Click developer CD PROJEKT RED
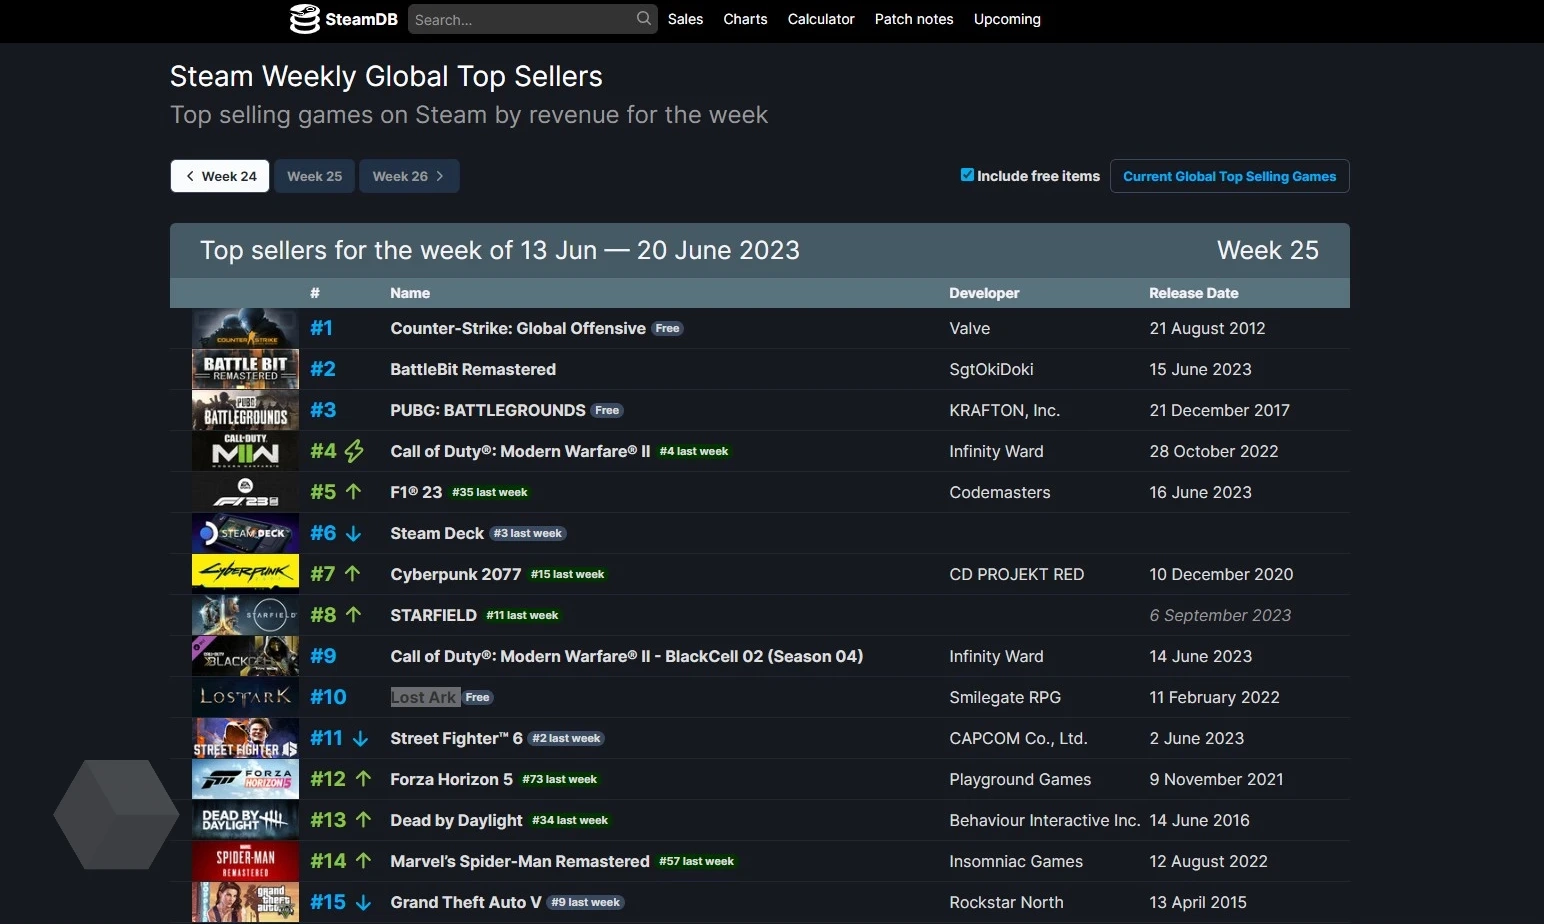The image size is (1544, 924). click(1016, 574)
